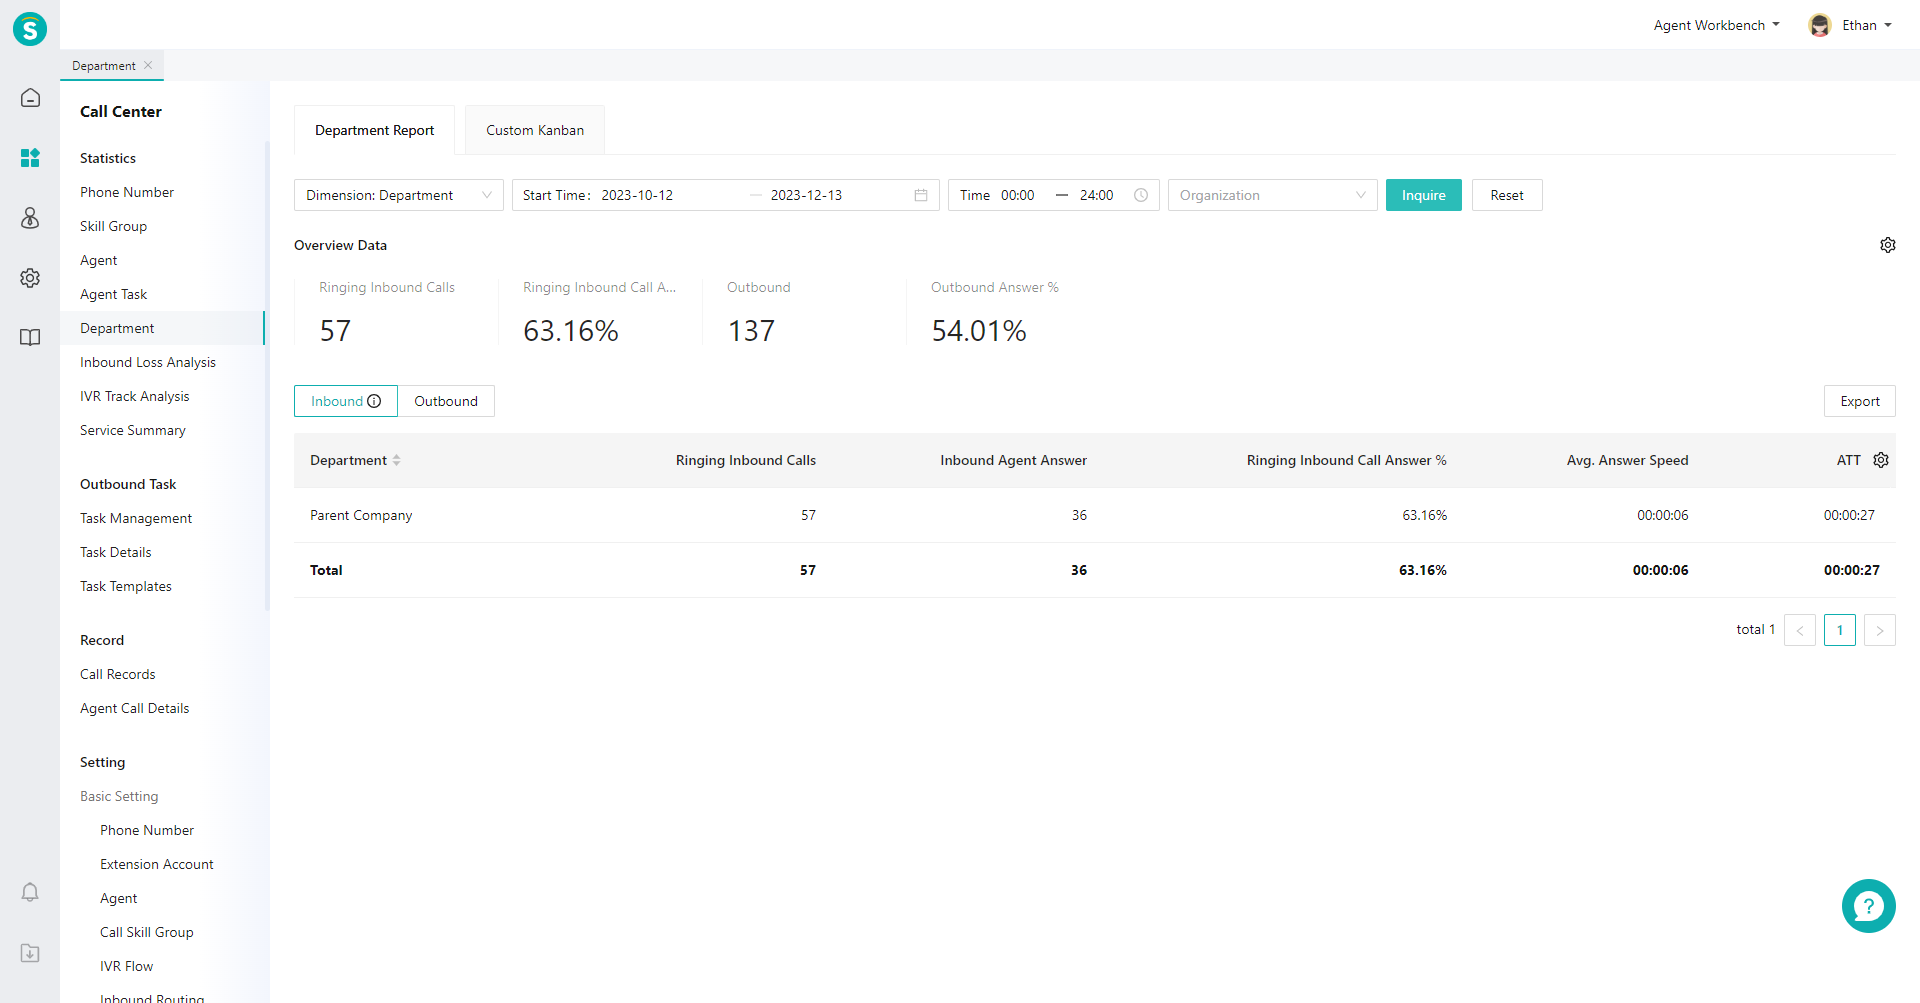1920x1003 pixels.
Task: Select the Outbound toggle
Action: click(x=446, y=401)
